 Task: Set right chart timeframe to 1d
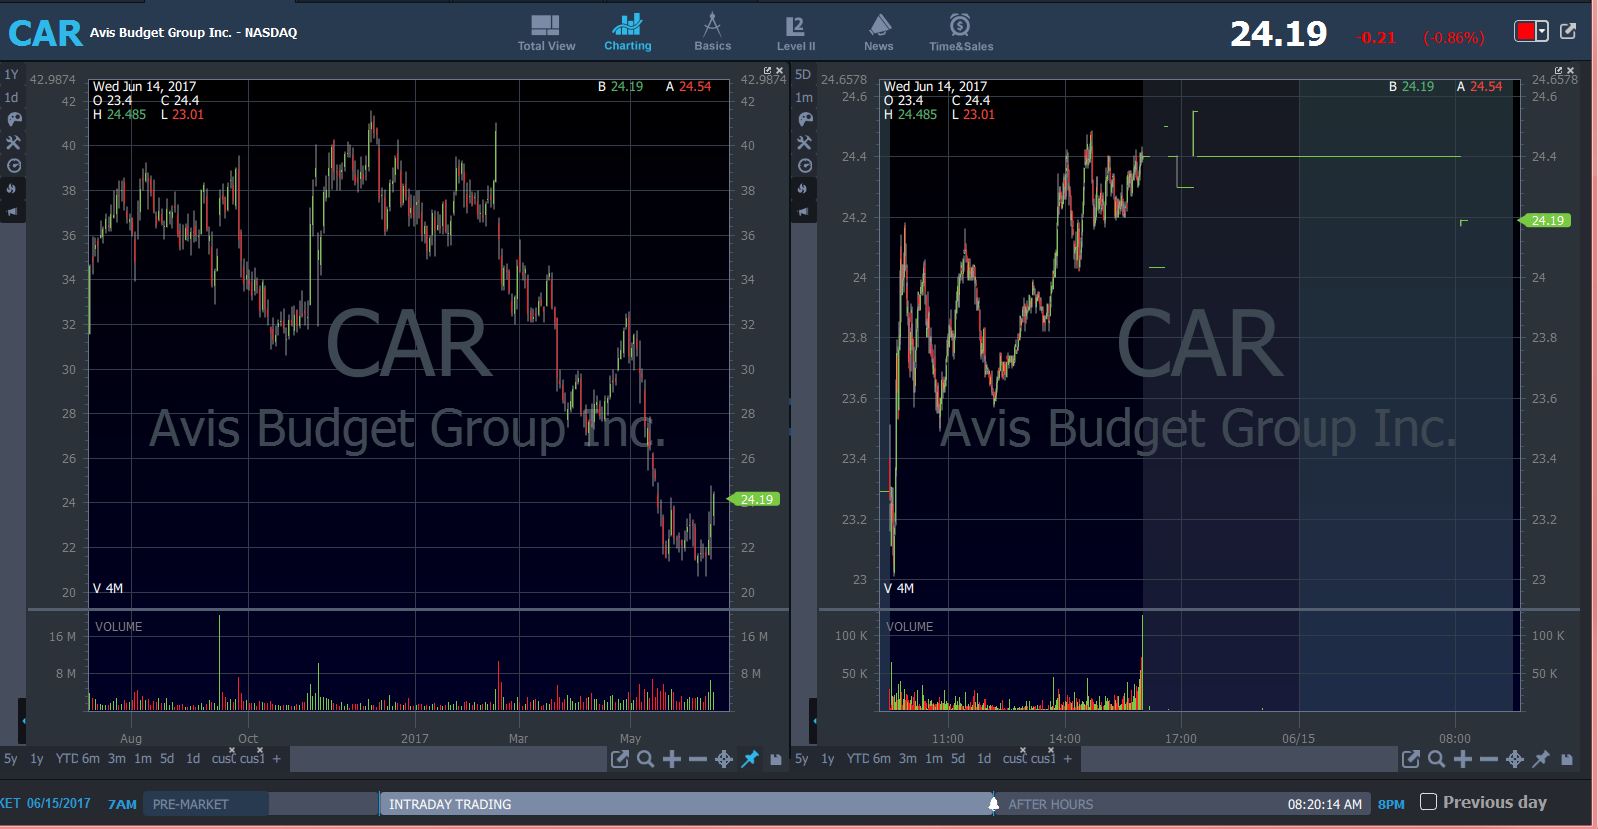(x=984, y=759)
